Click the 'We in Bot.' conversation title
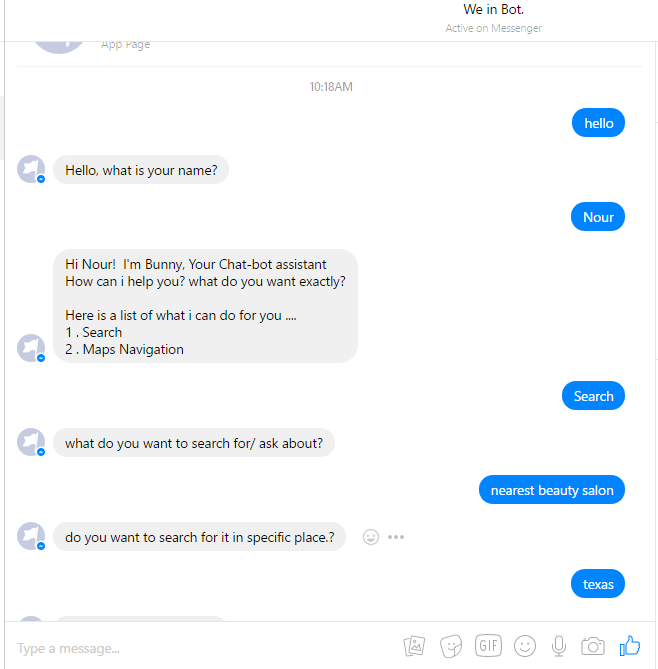 pyautogui.click(x=493, y=9)
